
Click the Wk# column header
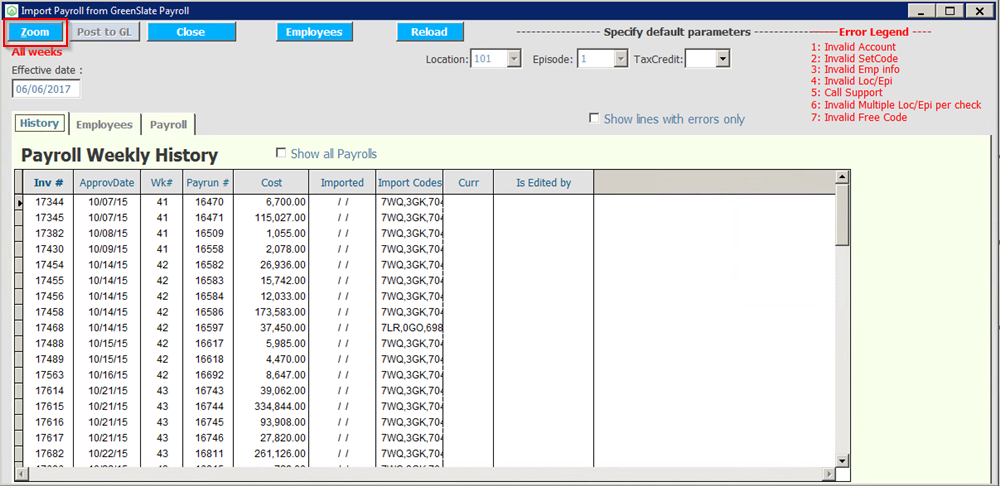click(162, 182)
